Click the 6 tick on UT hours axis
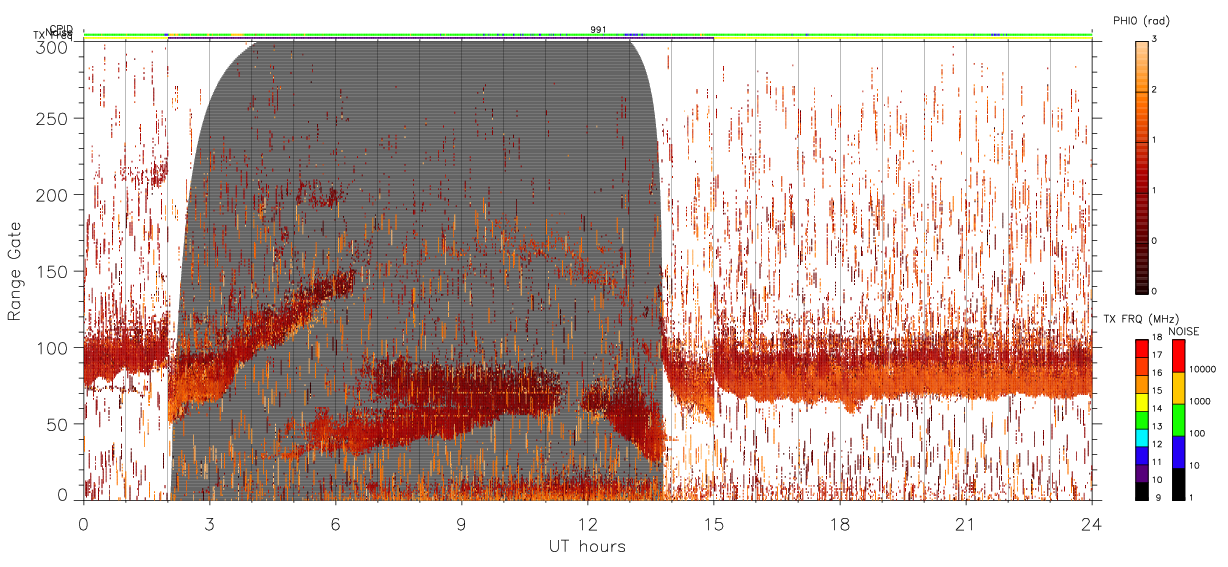1228x567 pixels. 335,524
